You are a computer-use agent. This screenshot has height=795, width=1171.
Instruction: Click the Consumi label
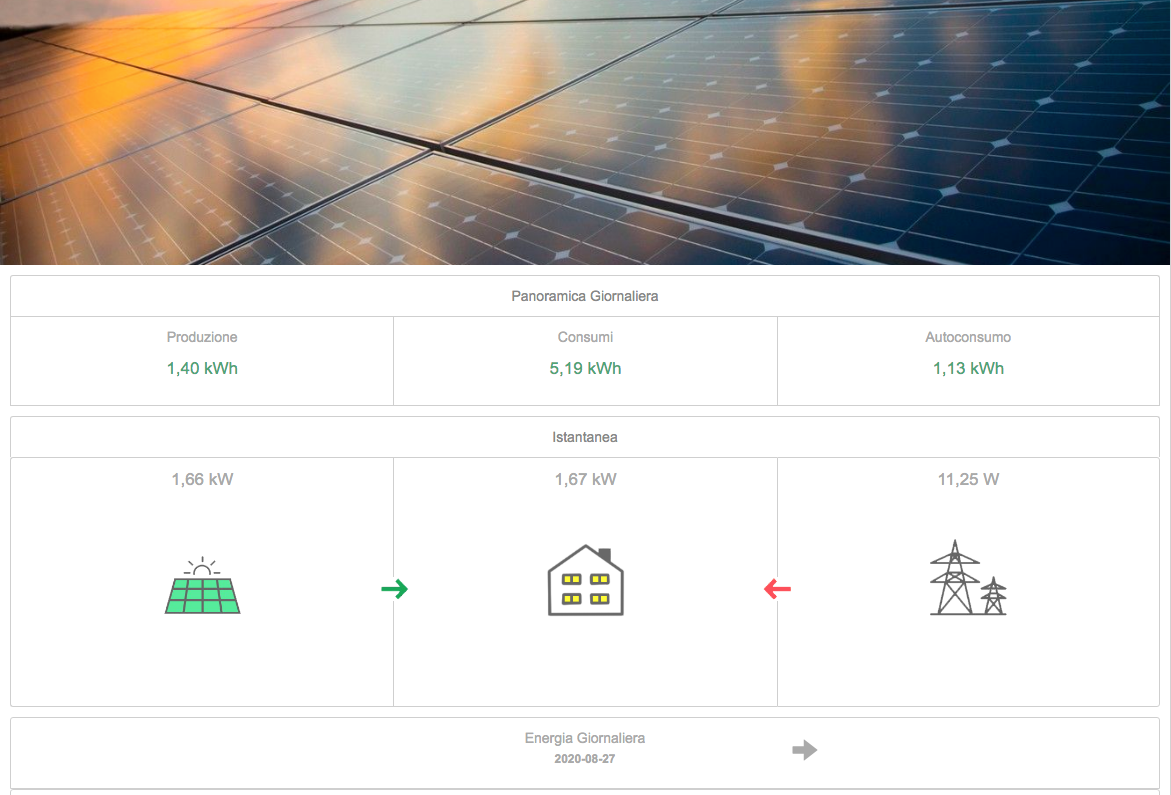pos(586,337)
